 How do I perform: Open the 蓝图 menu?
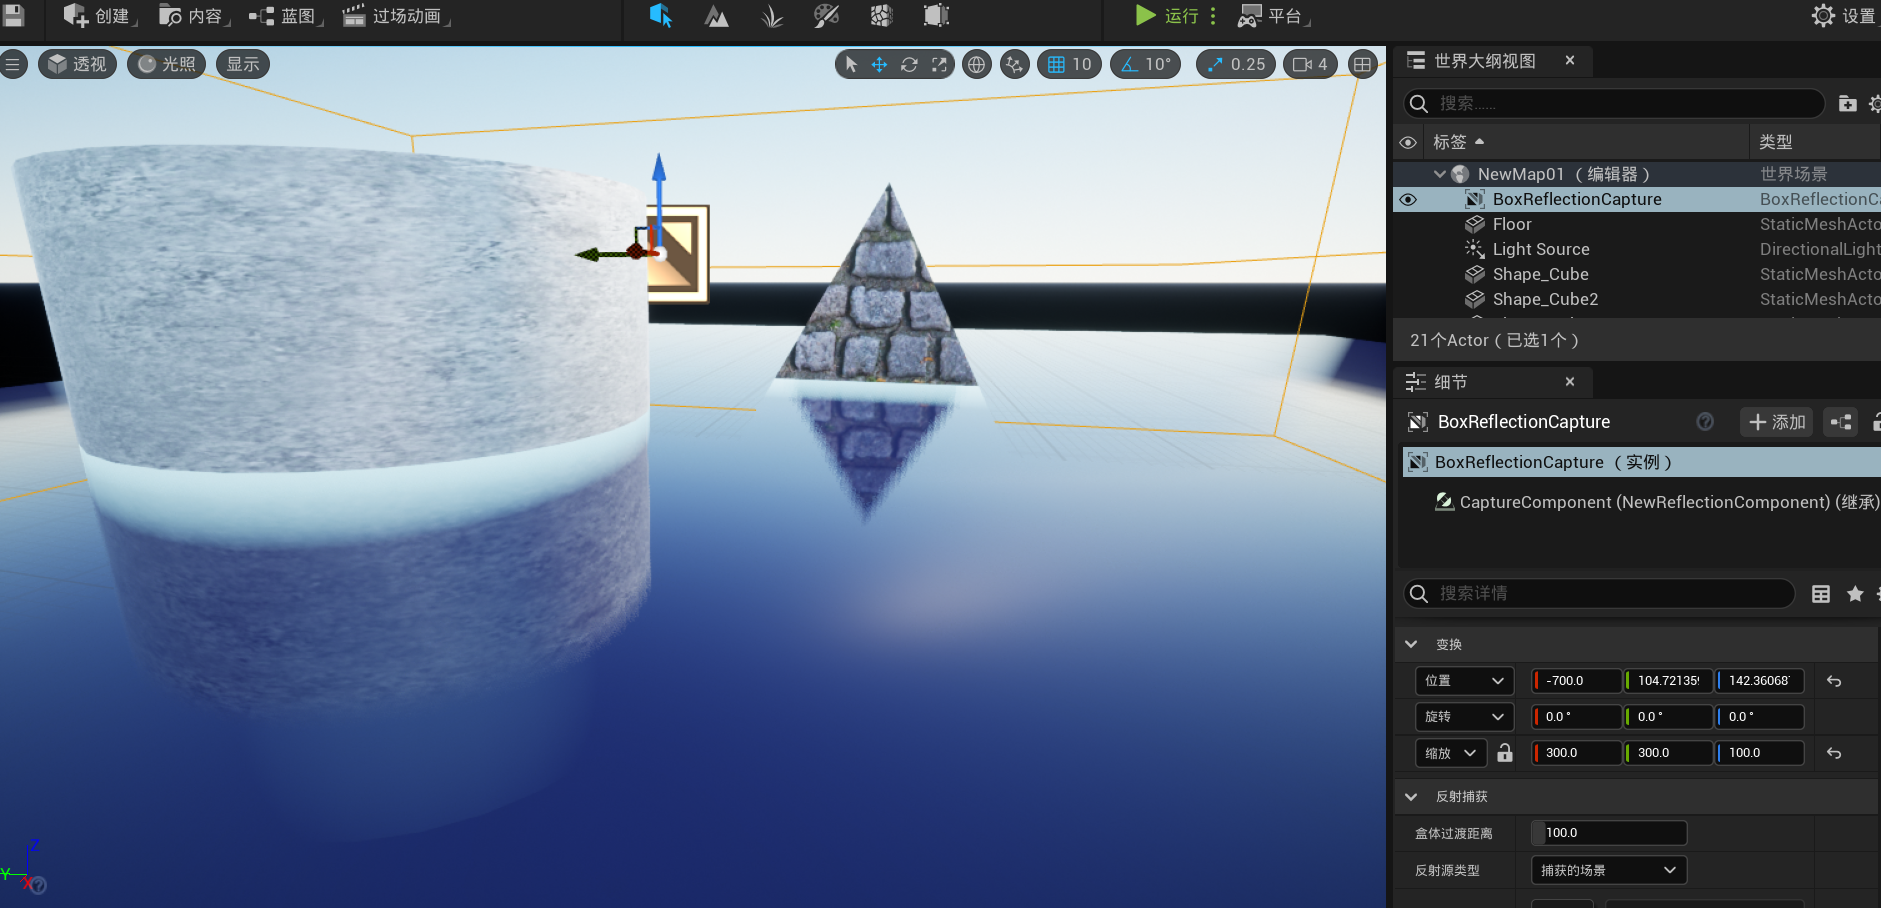(284, 15)
